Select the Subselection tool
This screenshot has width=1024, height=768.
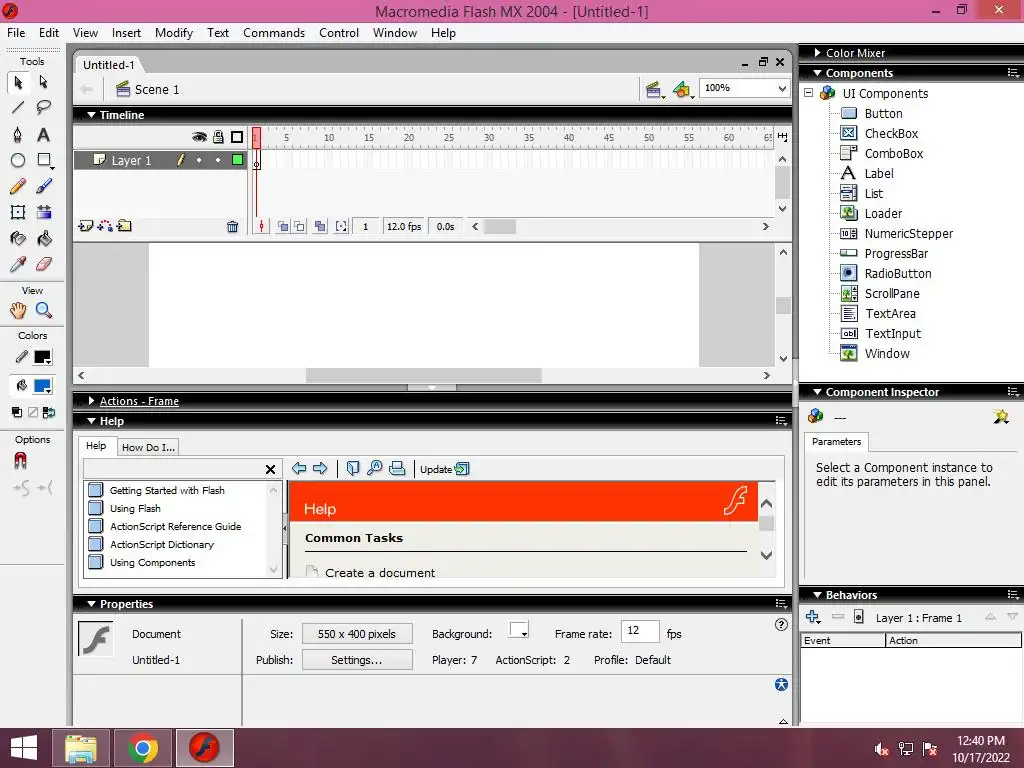pos(44,82)
